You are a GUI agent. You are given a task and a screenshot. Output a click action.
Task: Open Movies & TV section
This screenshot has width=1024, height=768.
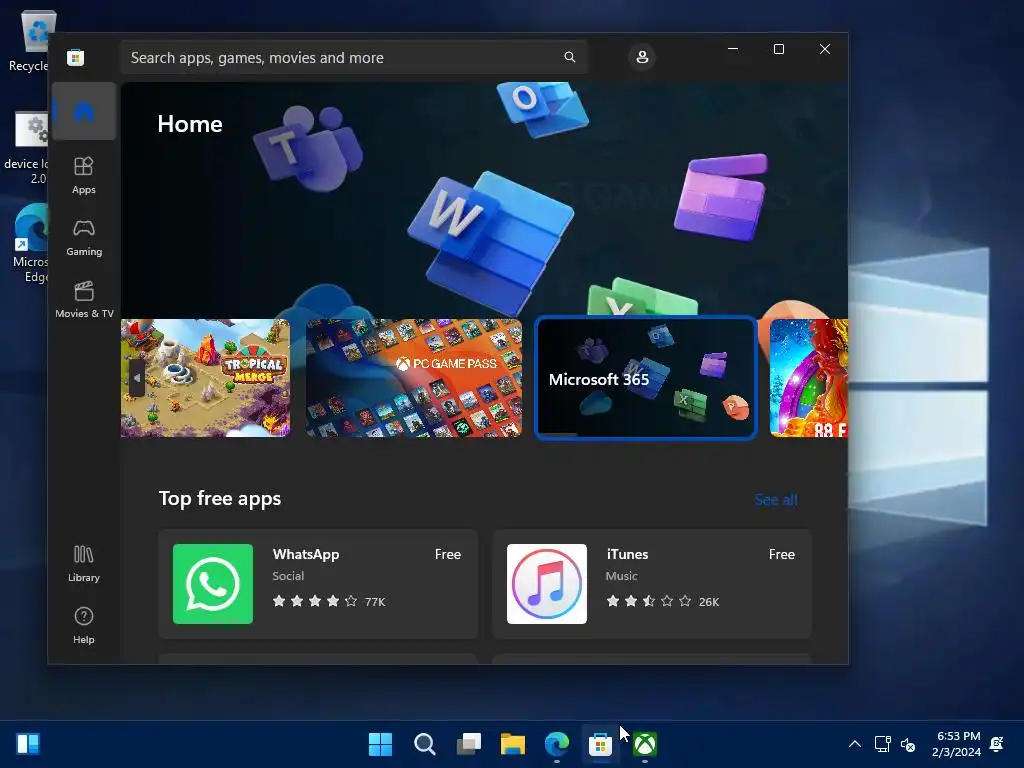click(x=84, y=300)
